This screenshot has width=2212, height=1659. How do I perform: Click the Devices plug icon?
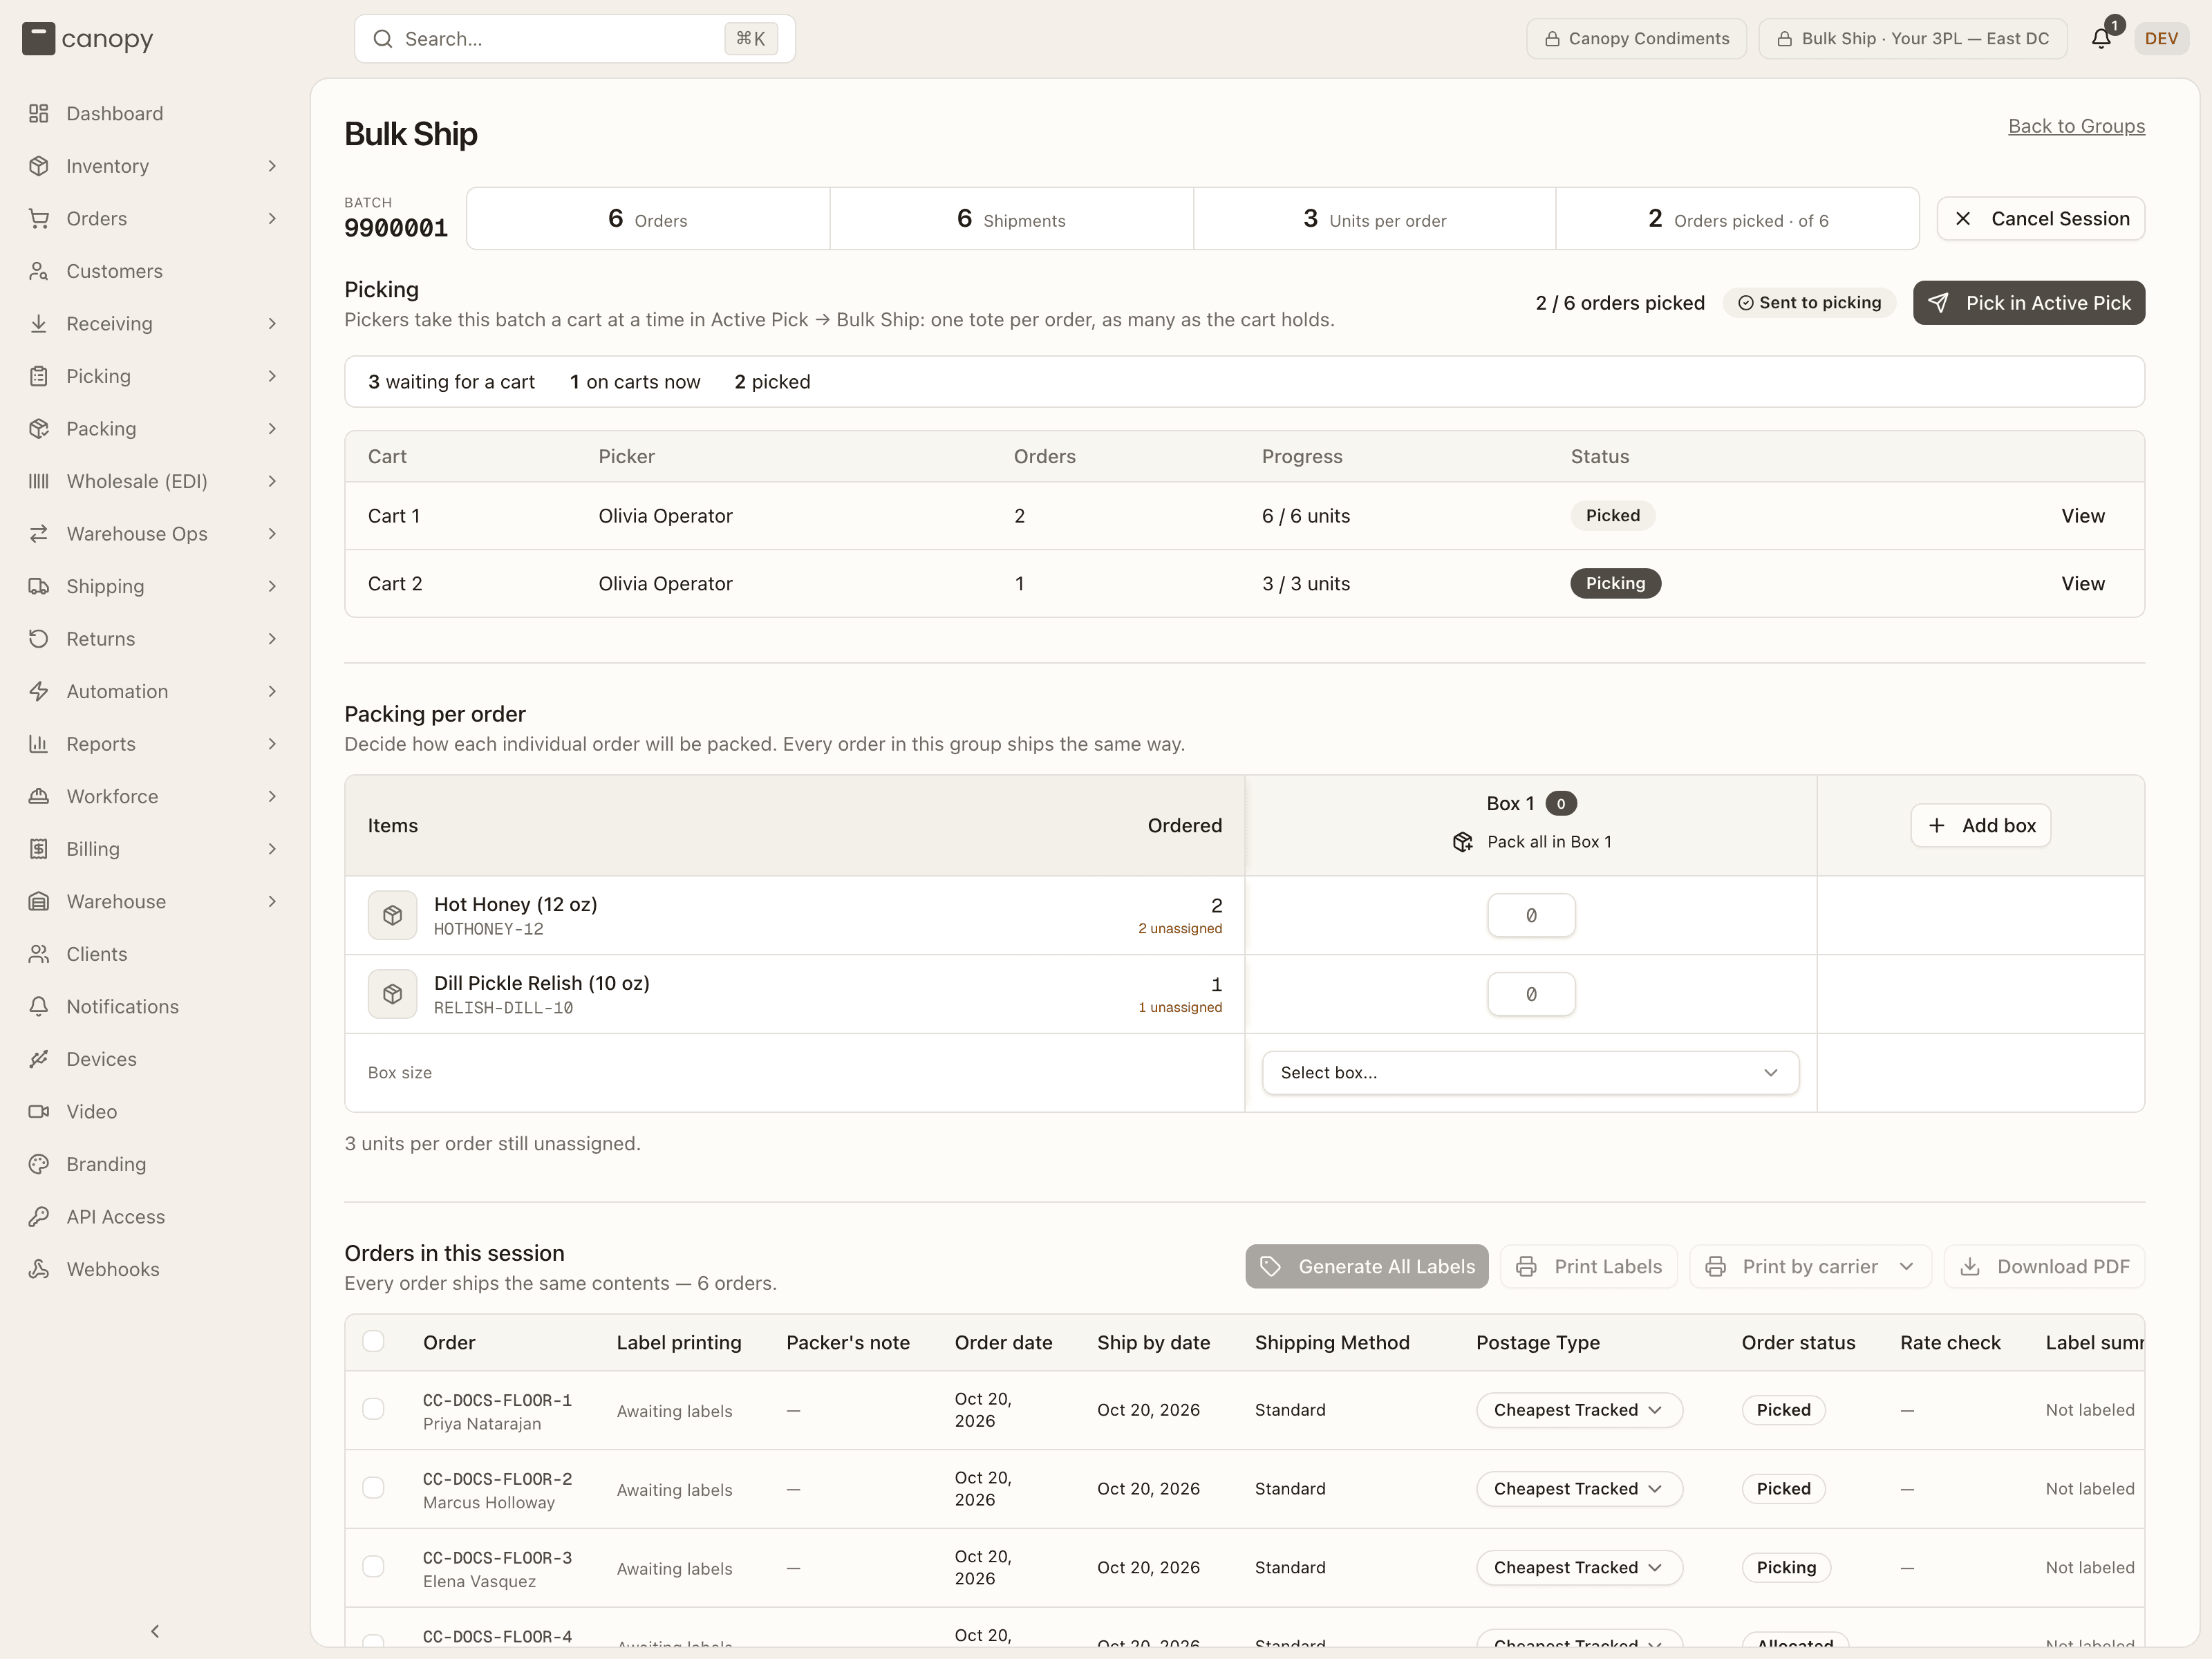pos(38,1059)
